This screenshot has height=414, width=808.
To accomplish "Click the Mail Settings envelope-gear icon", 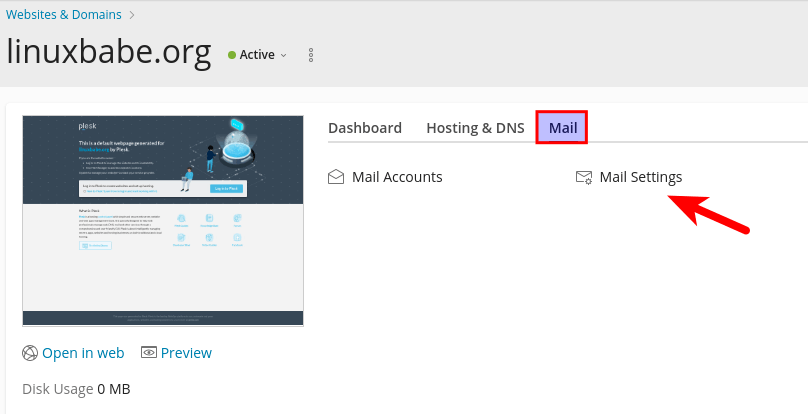I will tap(584, 177).
